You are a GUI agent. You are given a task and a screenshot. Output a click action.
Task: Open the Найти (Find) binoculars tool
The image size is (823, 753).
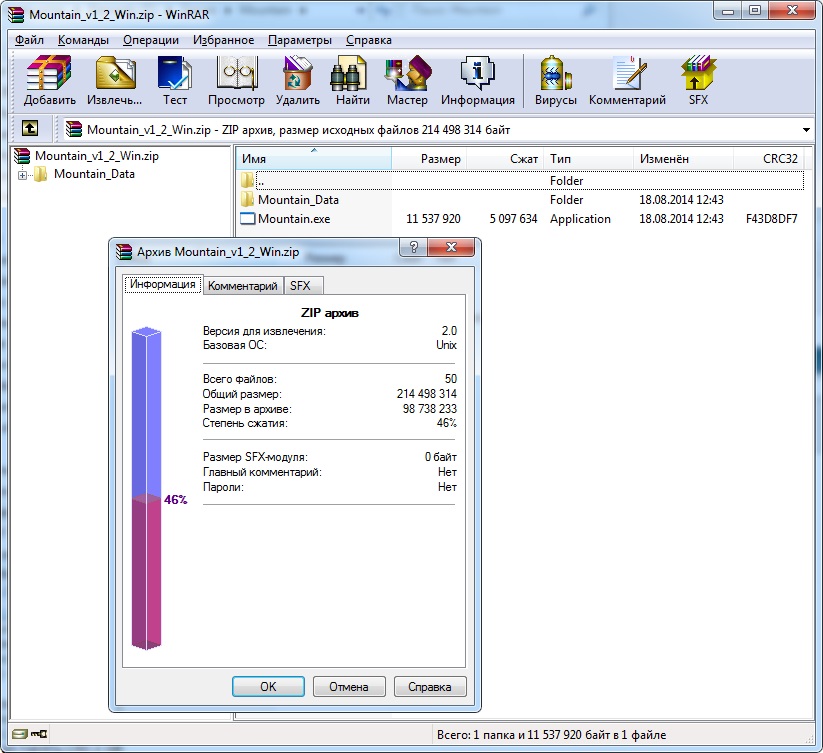pyautogui.click(x=353, y=80)
